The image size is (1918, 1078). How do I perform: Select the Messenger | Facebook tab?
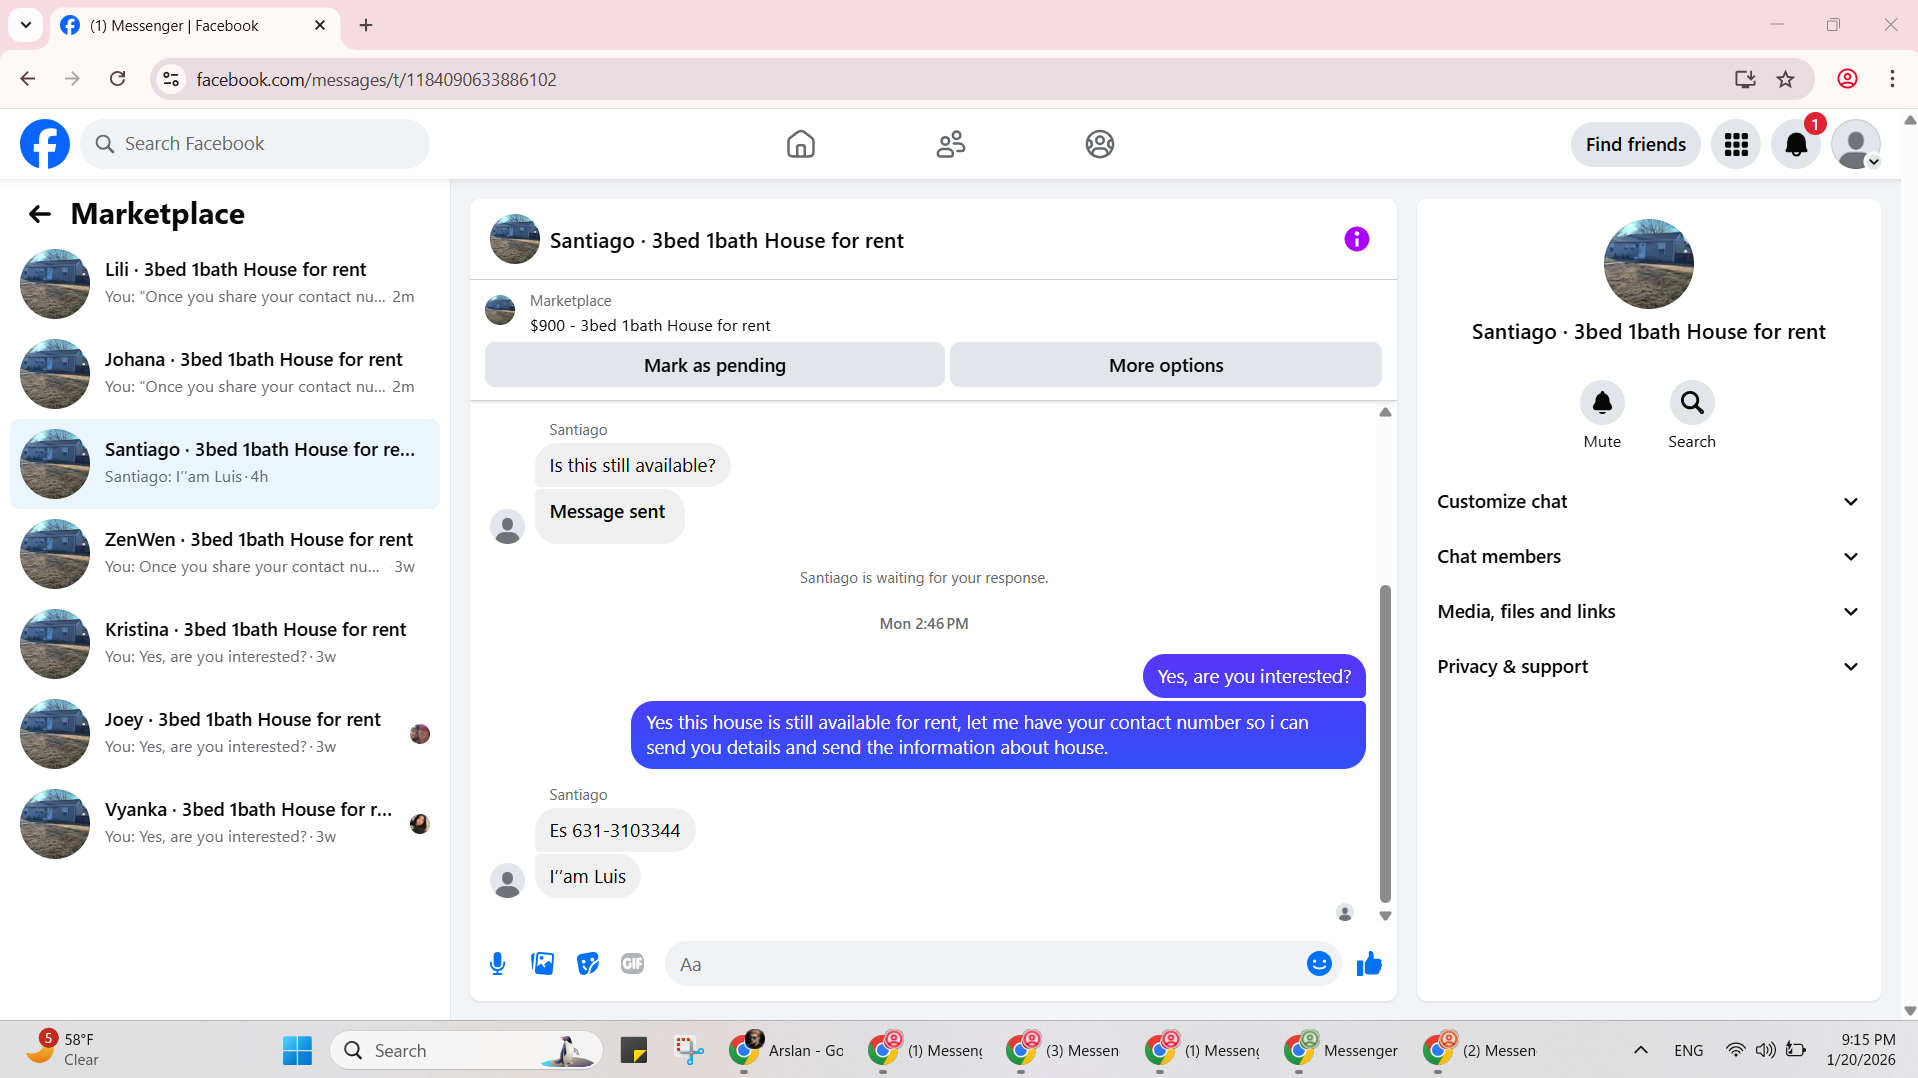point(194,25)
